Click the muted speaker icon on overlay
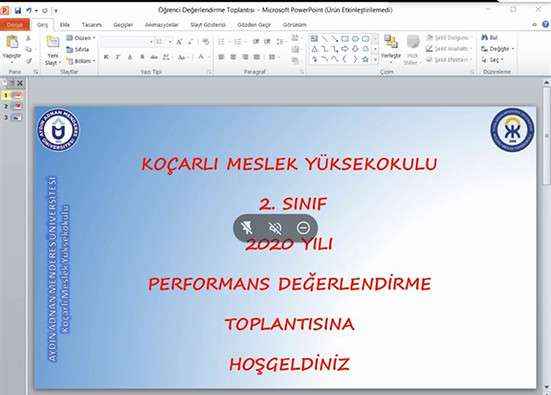This screenshot has height=395, width=551. pyautogui.click(x=275, y=228)
